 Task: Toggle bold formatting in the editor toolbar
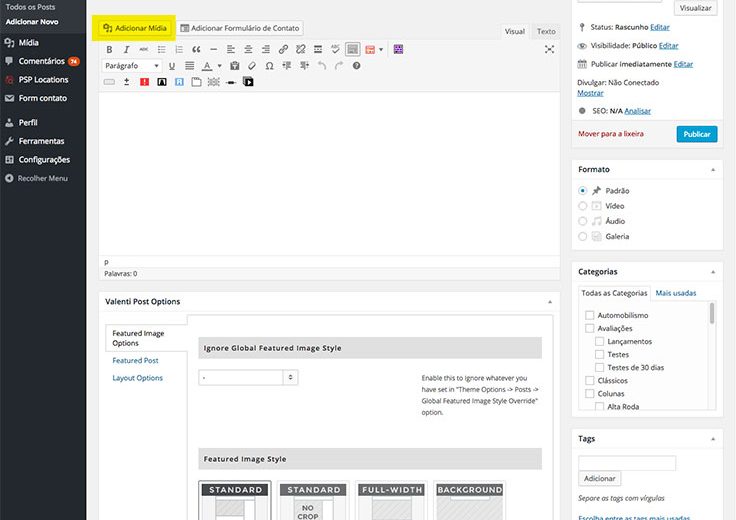pyautogui.click(x=110, y=49)
